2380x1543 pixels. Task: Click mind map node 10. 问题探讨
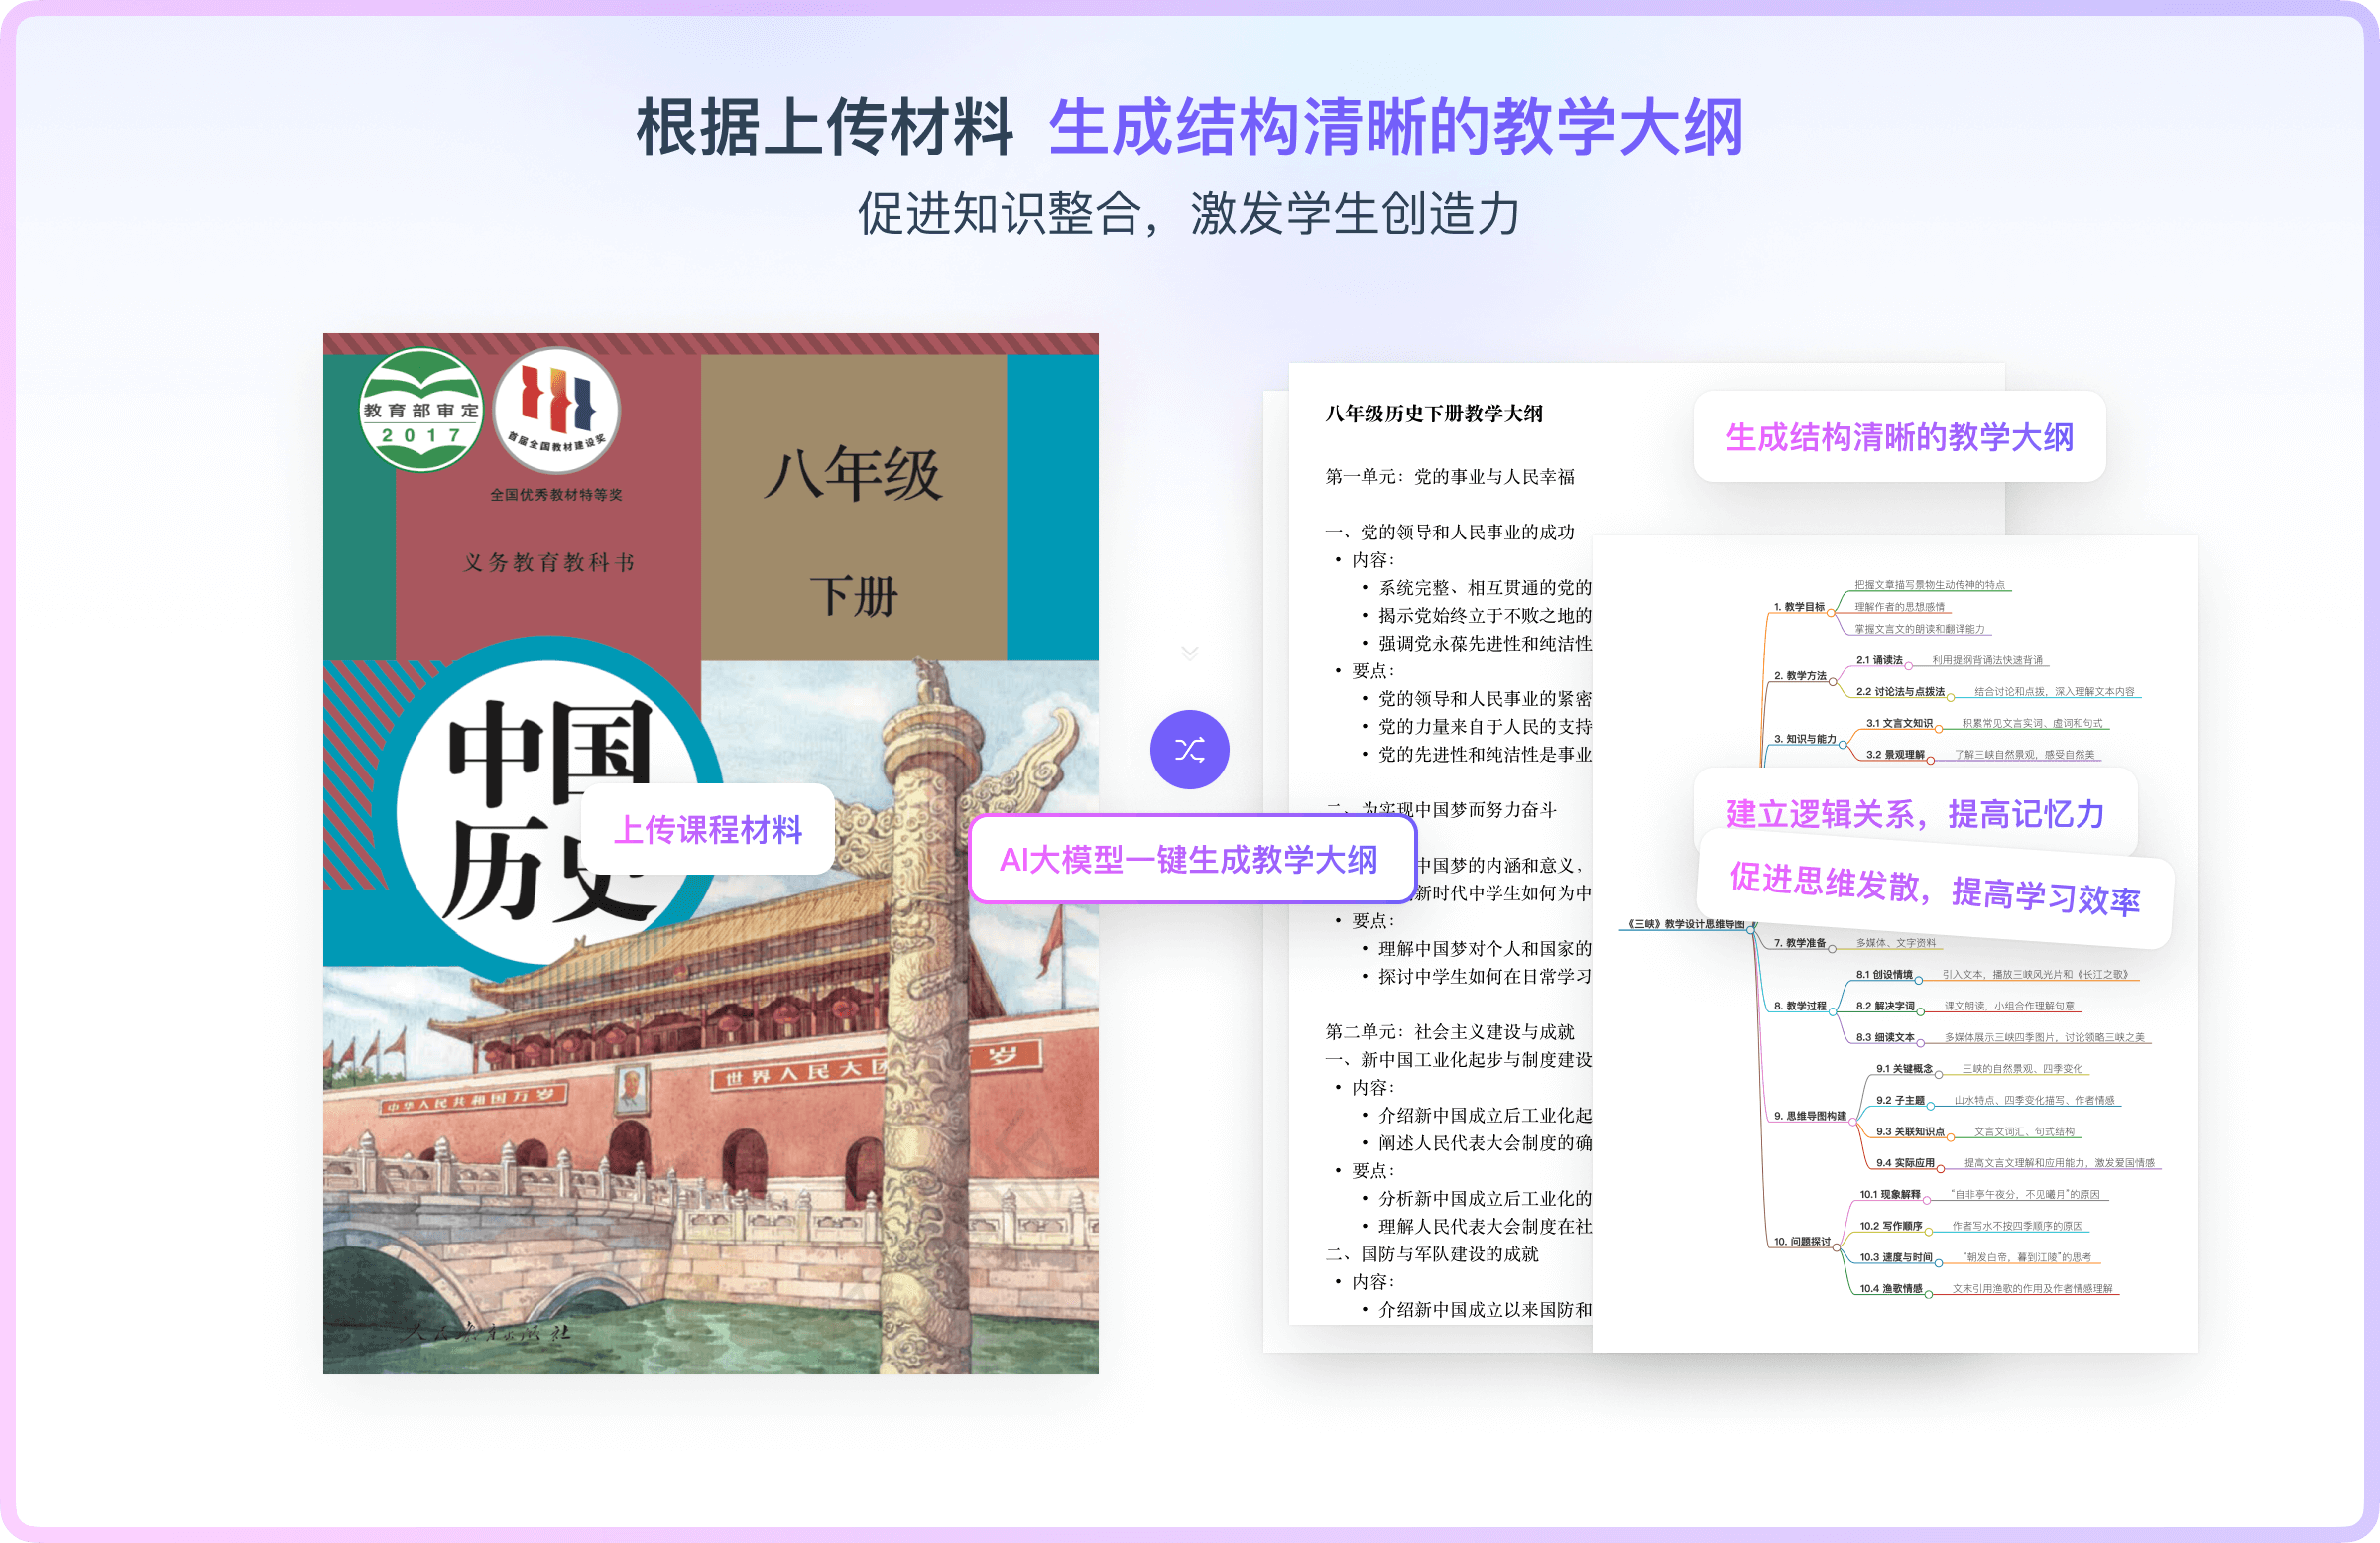click(1802, 1241)
